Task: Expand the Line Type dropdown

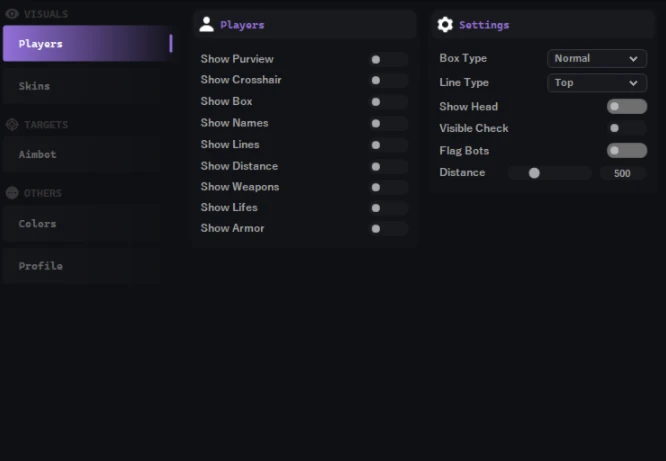Action: pos(597,82)
